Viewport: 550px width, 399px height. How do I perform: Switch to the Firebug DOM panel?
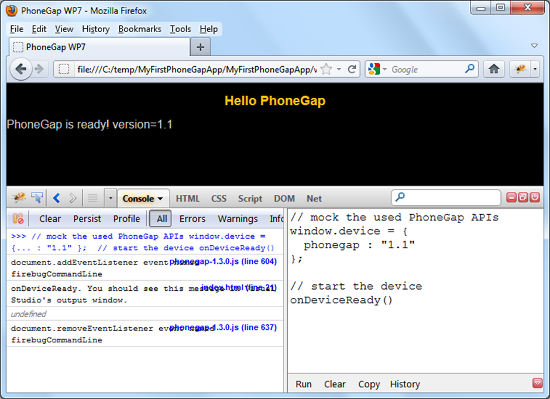click(284, 198)
